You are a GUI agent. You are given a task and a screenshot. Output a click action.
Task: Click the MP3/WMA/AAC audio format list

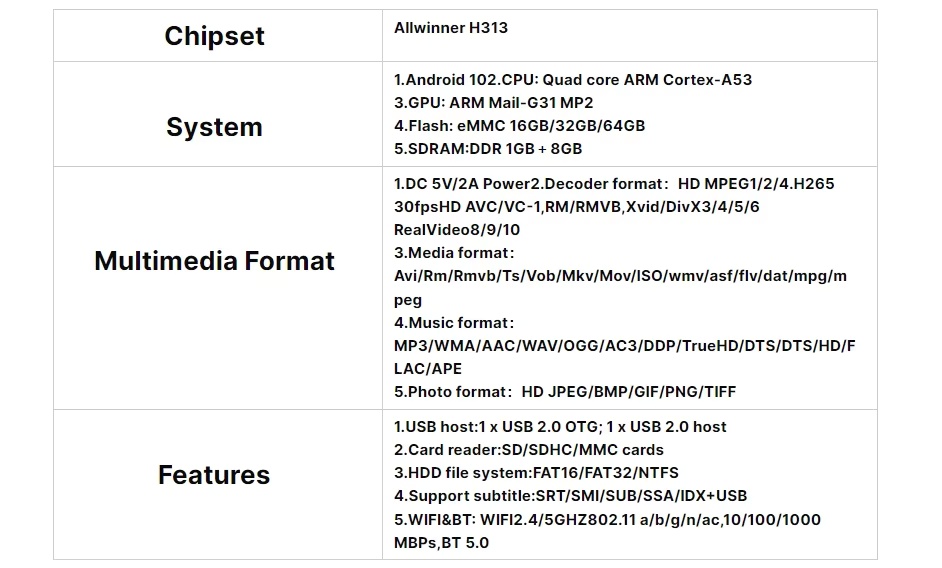[624, 346]
